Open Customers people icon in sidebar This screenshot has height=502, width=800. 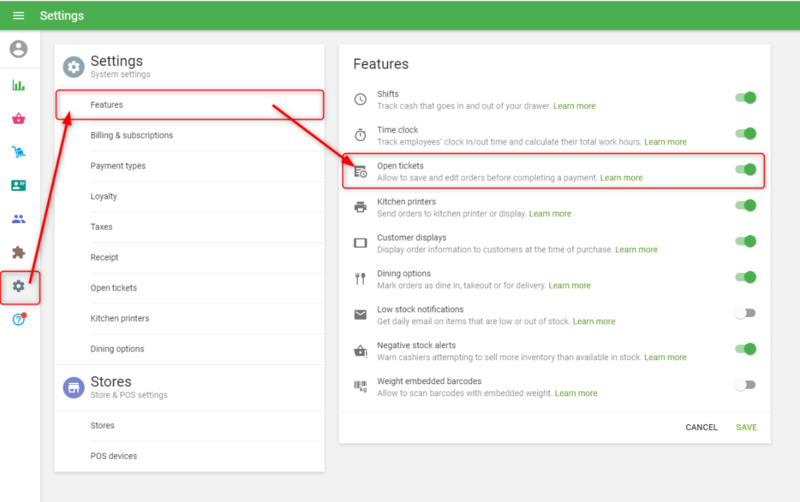point(18,219)
